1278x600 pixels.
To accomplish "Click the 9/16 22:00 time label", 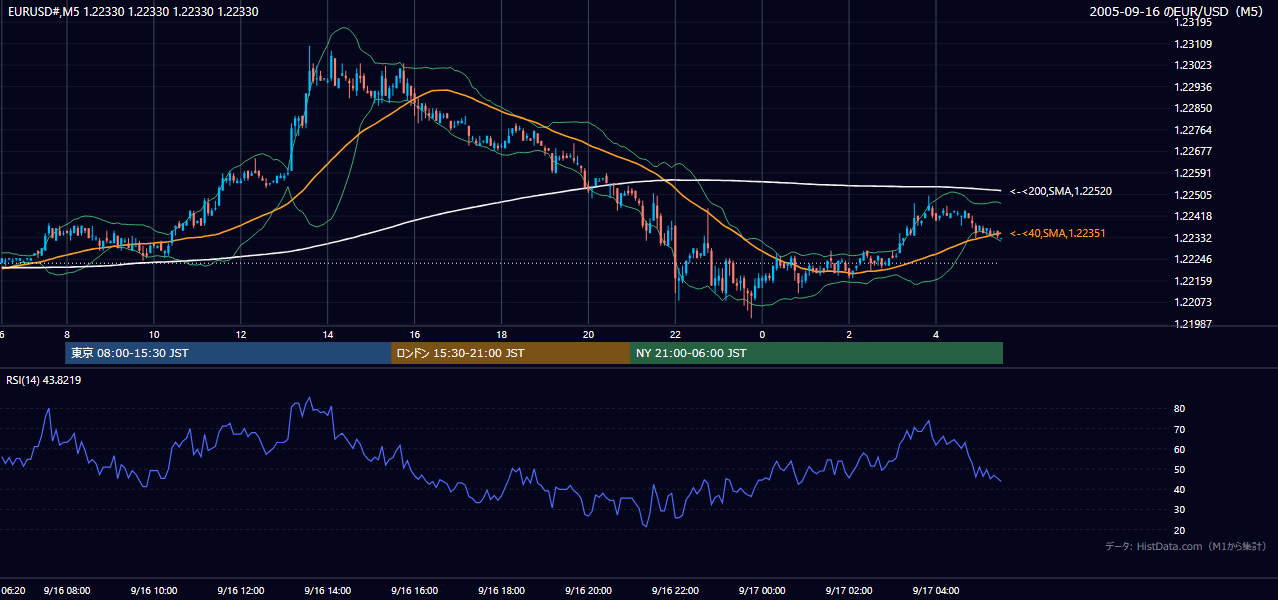I will click(x=676, y=591).
